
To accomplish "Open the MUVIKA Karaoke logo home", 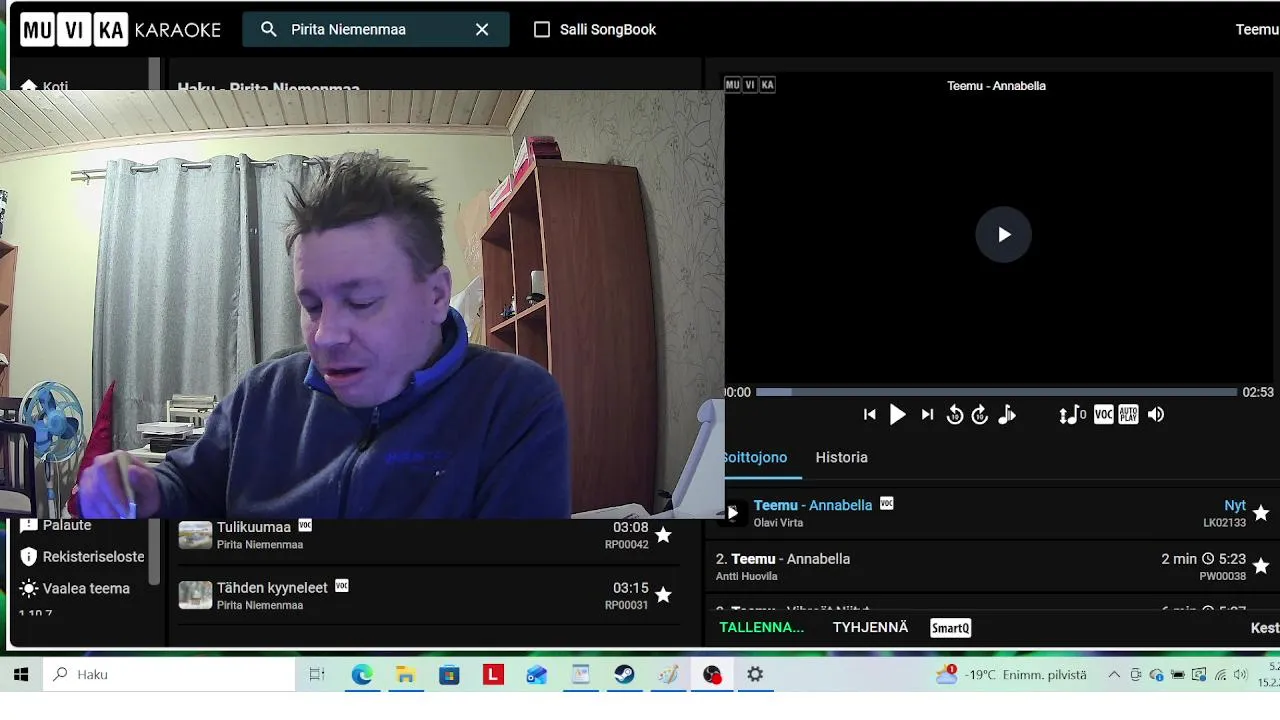I will [x=121, y=29].
